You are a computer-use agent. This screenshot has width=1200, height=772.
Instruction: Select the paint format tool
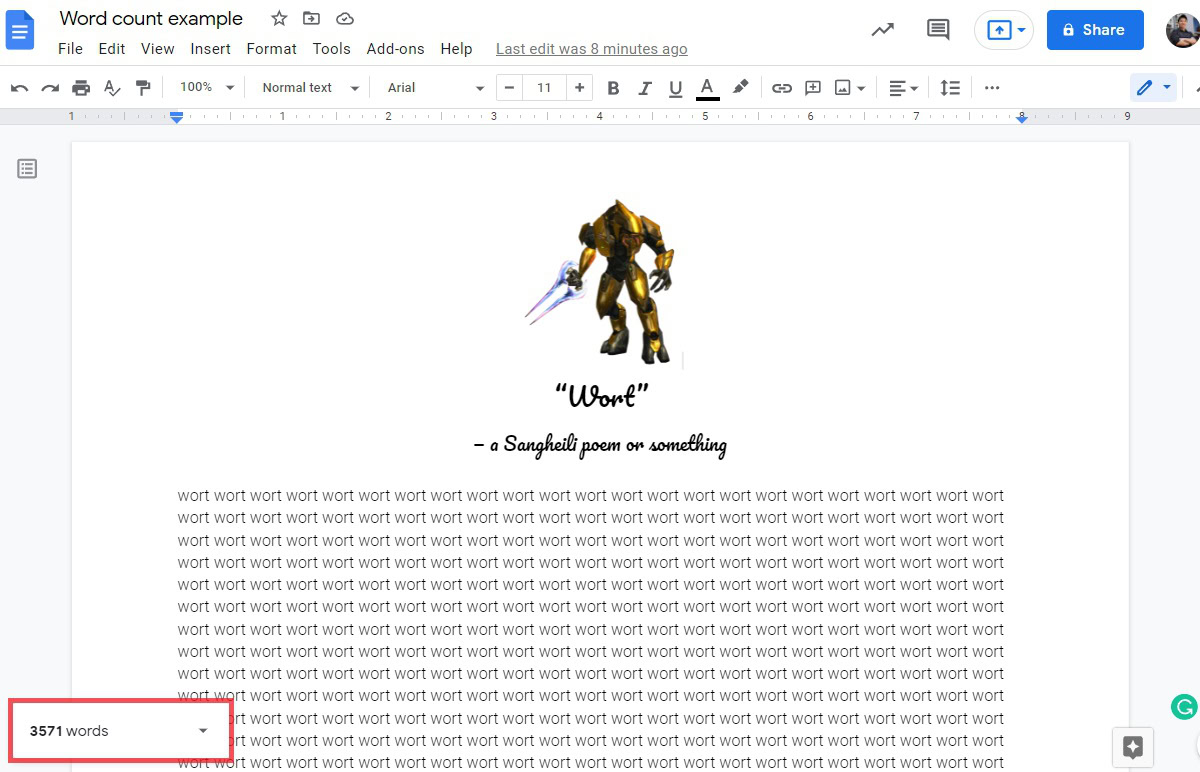point(143,88)
